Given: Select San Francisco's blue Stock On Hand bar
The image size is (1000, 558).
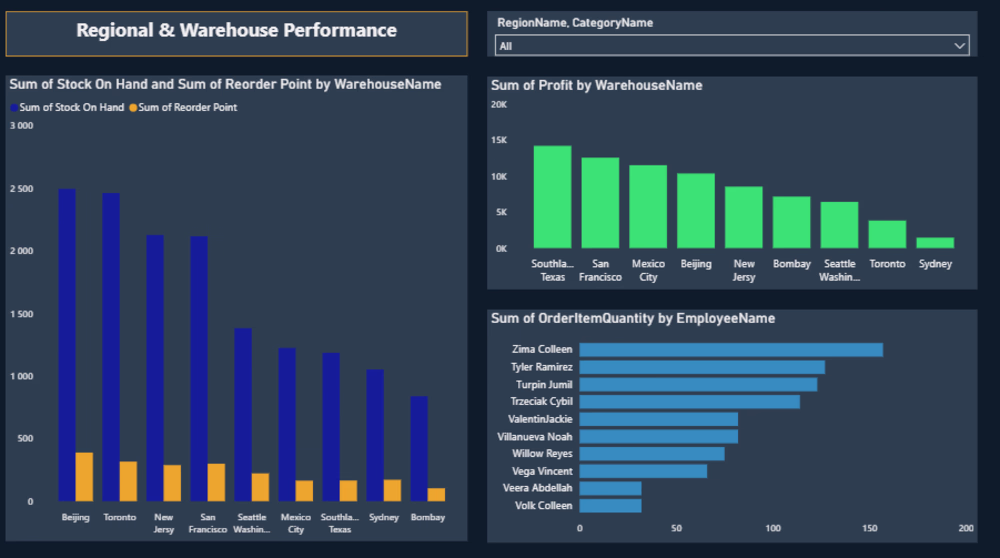Looking at the screenshot, I should (x=199, y=369).
